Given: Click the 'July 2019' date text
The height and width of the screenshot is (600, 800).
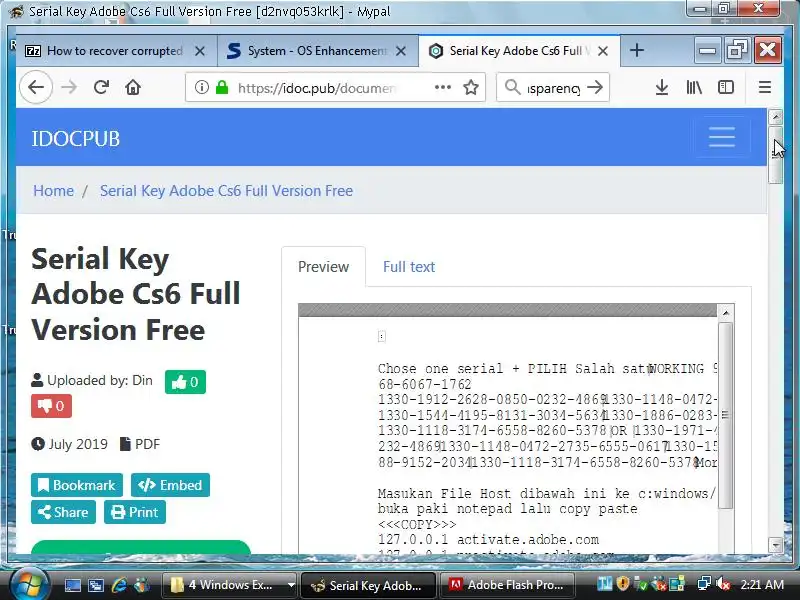Looking at the screenshot, I should [x=78, y=444].
